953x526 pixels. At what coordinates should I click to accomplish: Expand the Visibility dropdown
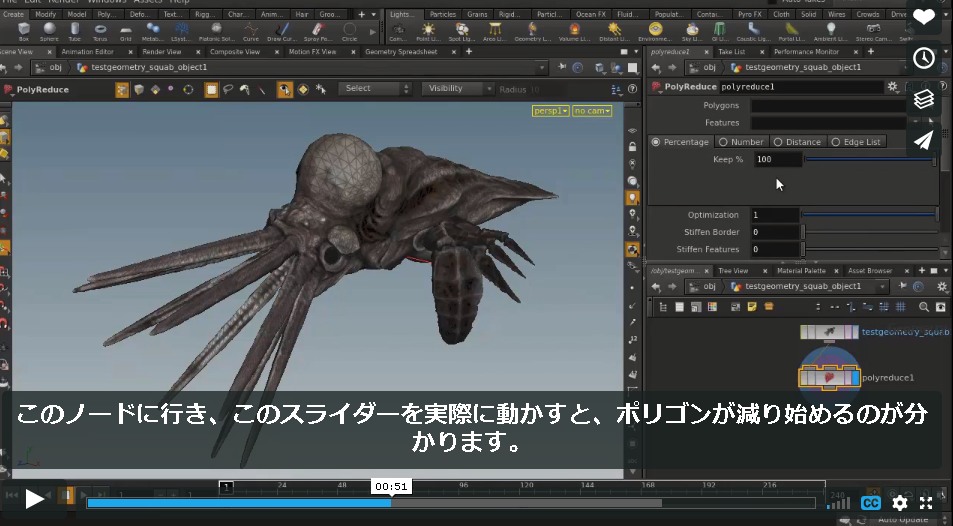457,89
